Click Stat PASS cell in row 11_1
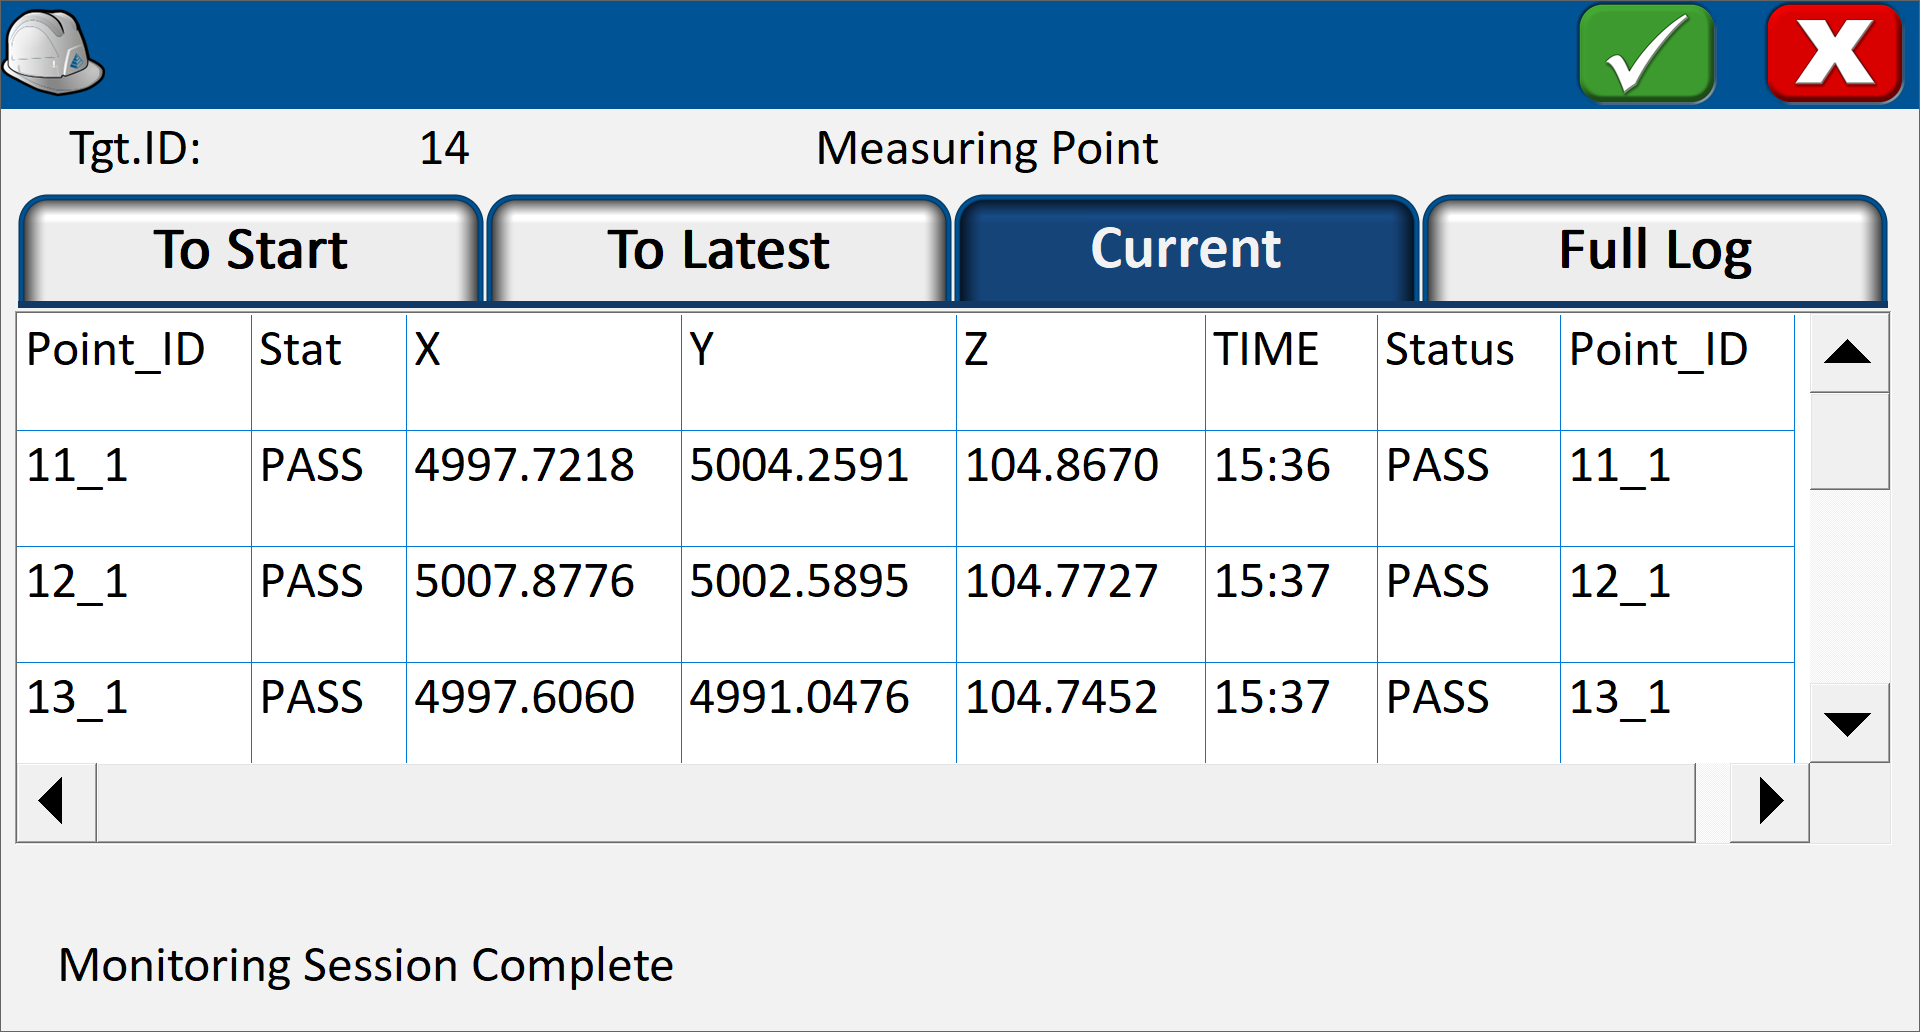The height and width of the screenshot is (1032, 1920). tap(329, 488)
